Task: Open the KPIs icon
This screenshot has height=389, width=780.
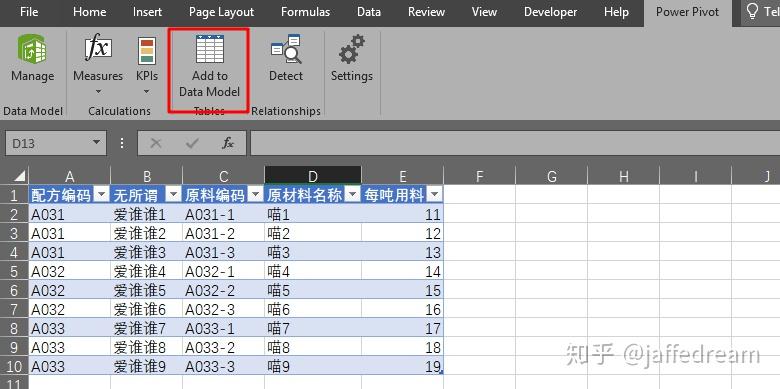Action: coord(147,50)
